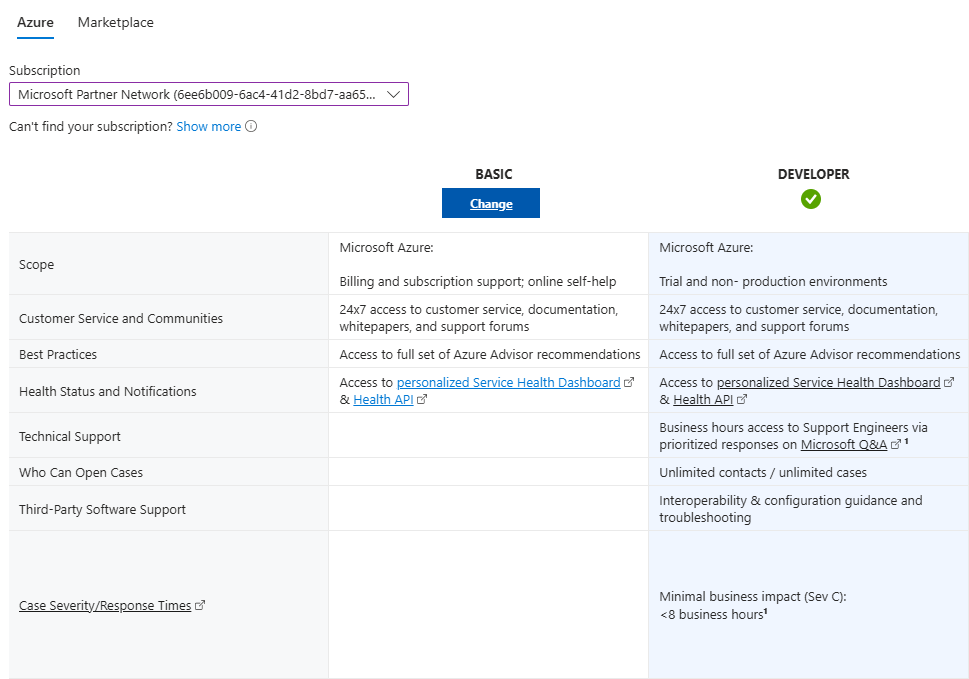Click external link icon beside Microsoft Q&A
The width and height of the screenshot is (969, 679).
pos(894,443)
